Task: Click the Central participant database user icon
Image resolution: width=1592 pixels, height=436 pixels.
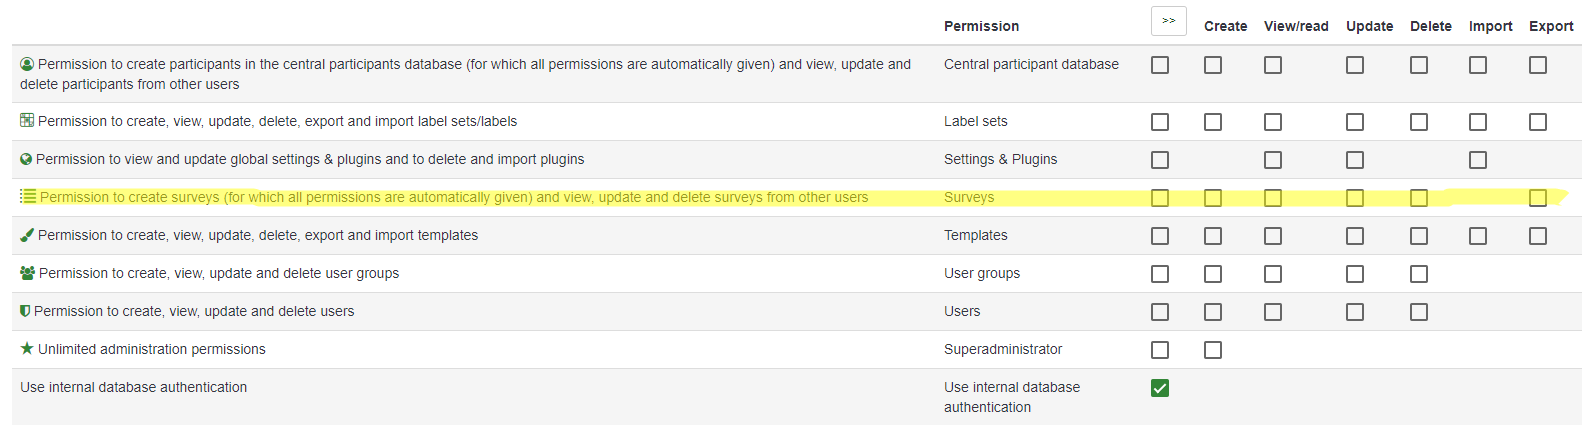Action: [27, 64]
